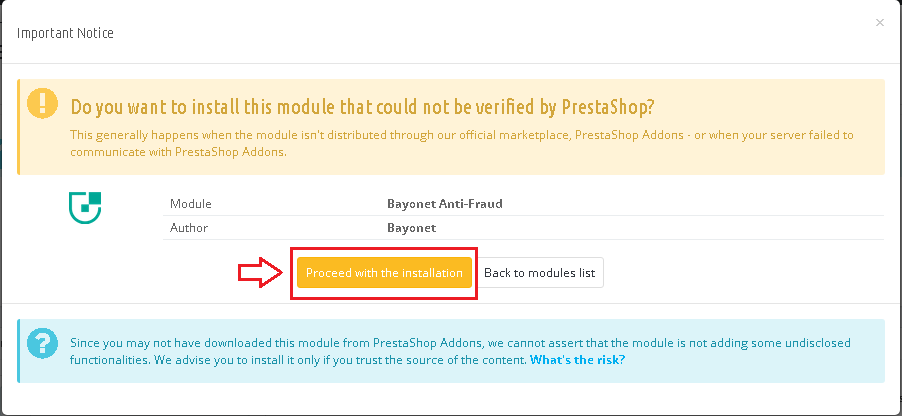Click the red arrow pointing at Proceed
This screenshot has width=902, height=416.
[261, 272]
